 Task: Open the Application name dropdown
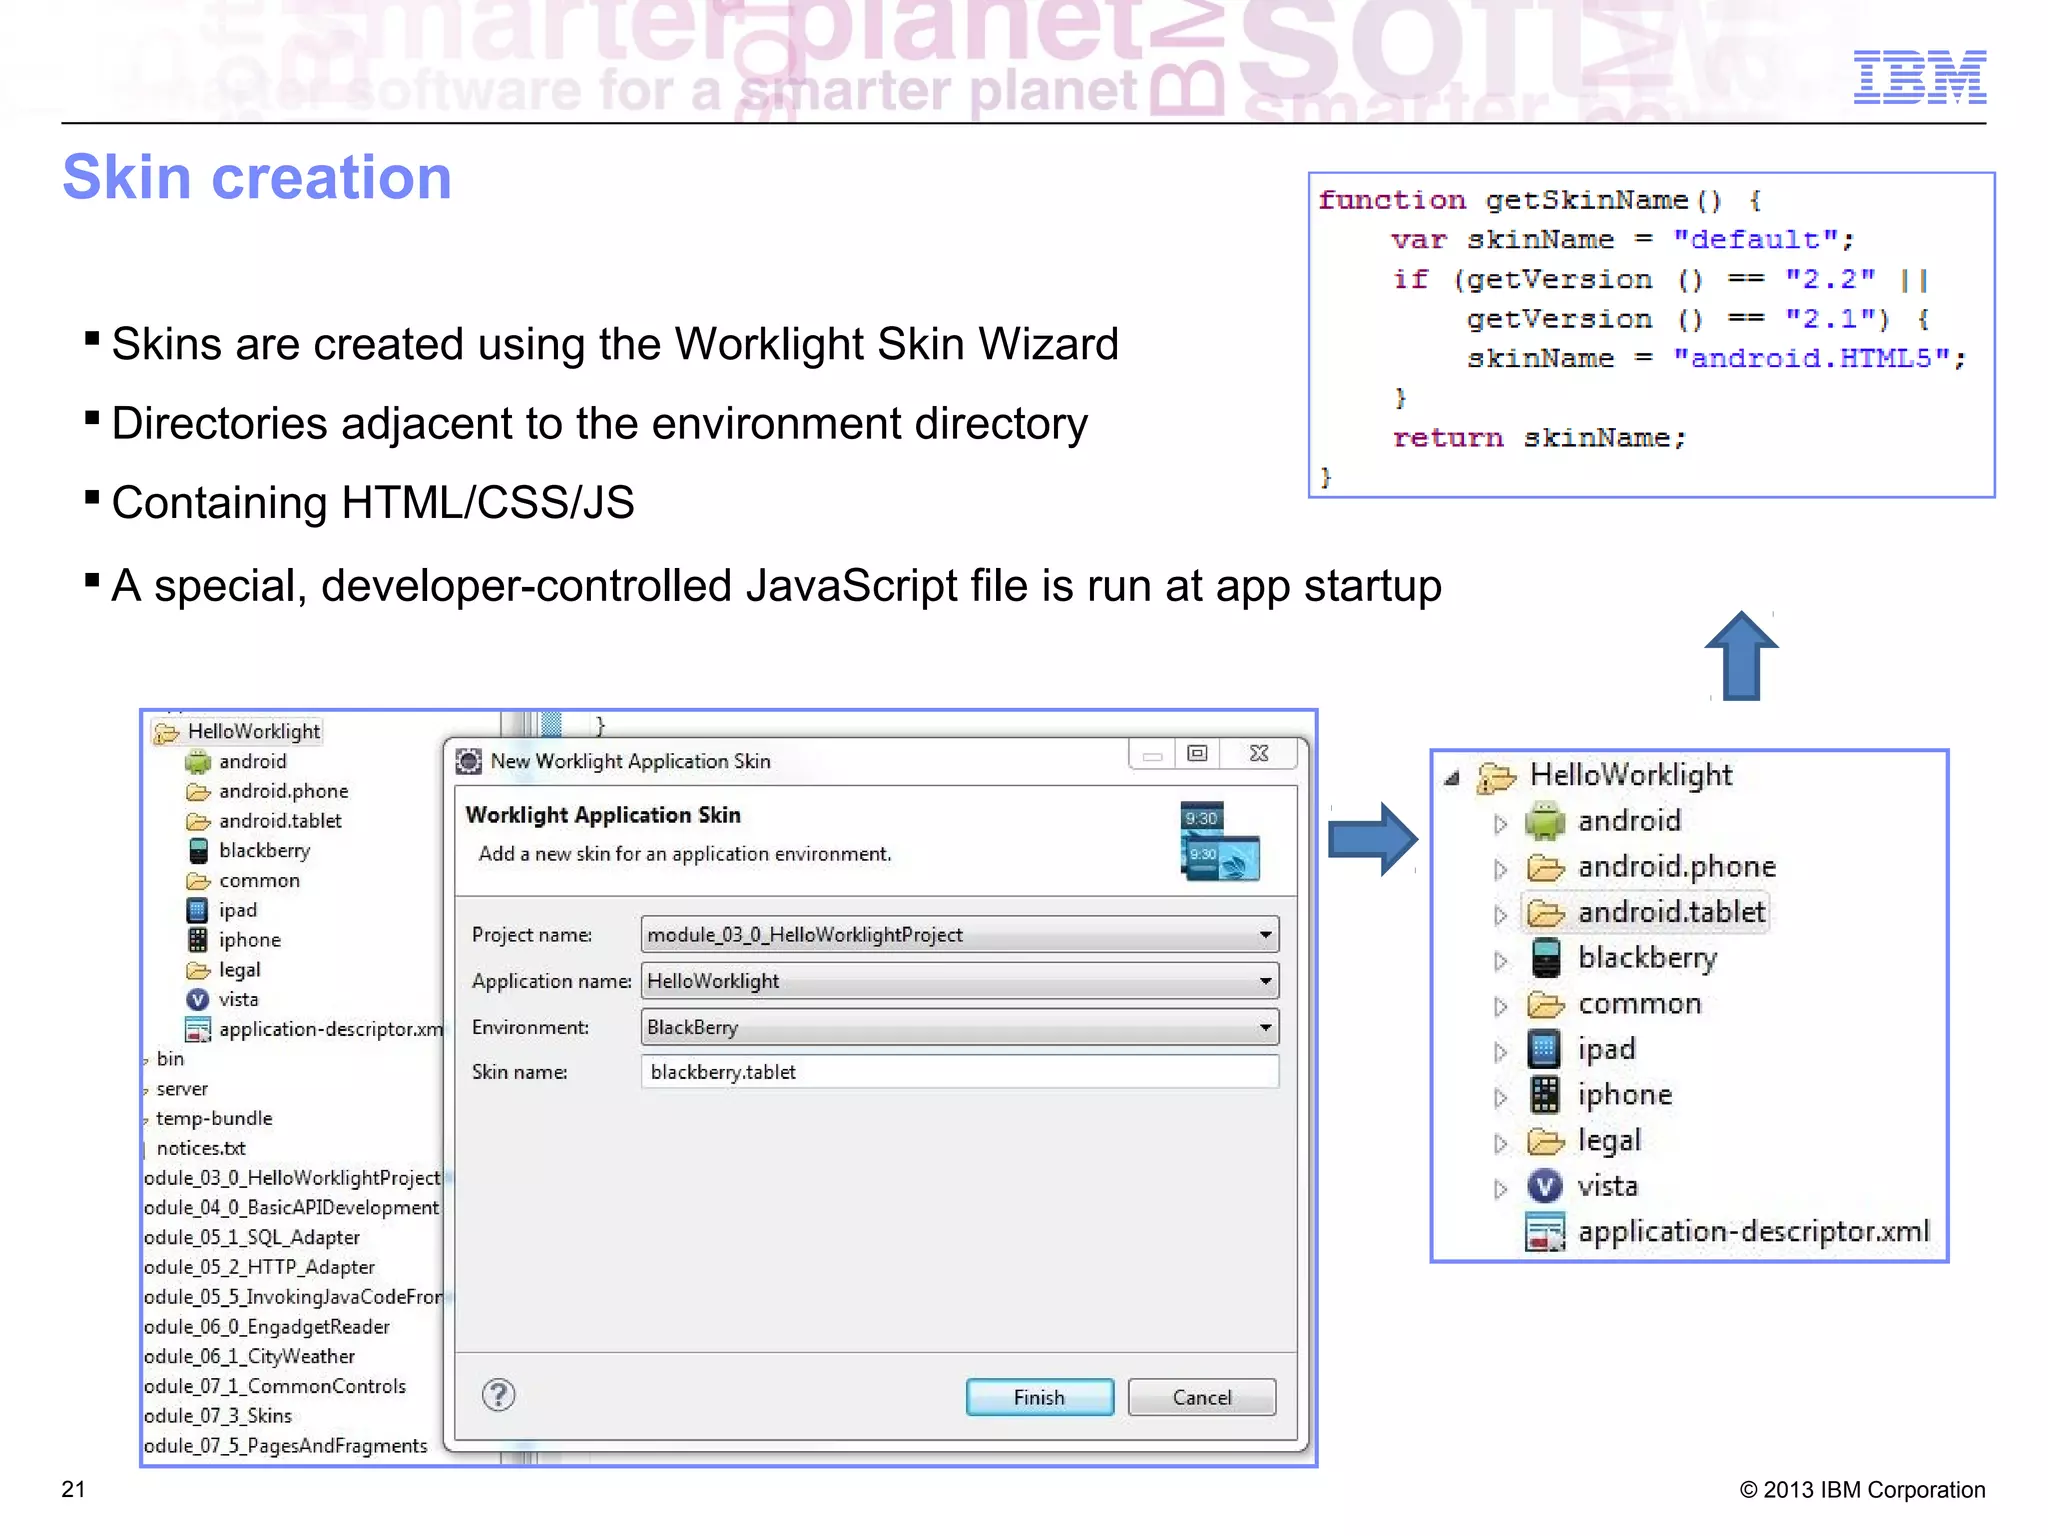tap(960, 981)
